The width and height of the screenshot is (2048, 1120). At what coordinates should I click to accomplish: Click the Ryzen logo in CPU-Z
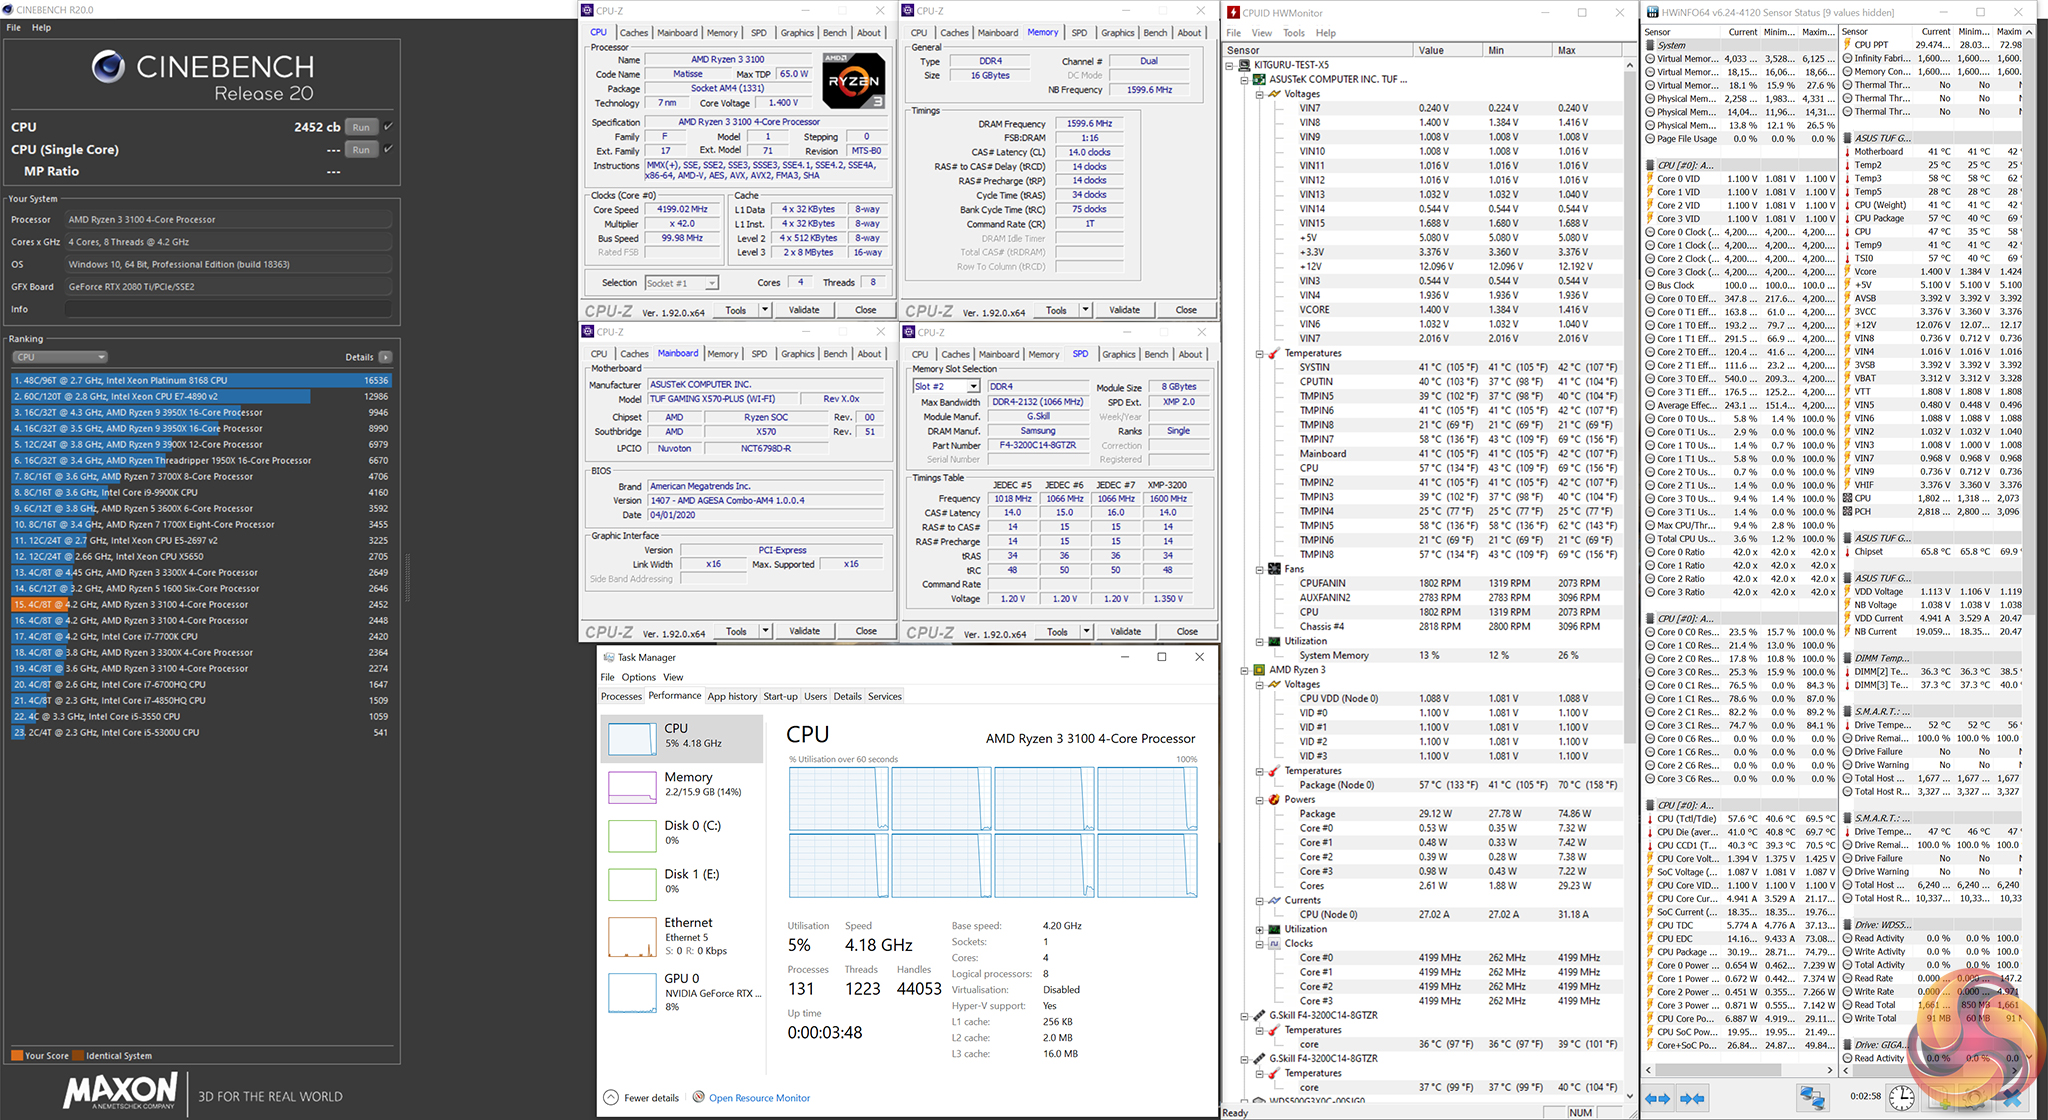tap(853, 80)
